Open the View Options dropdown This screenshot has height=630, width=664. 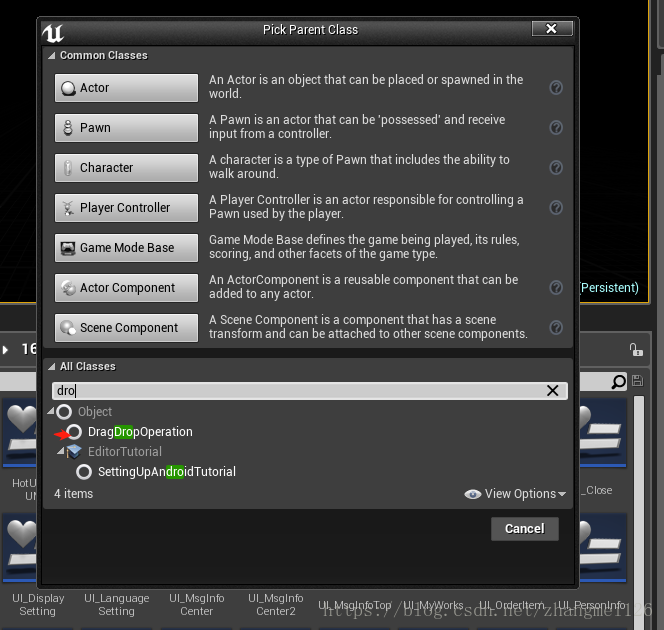point(515,494)
